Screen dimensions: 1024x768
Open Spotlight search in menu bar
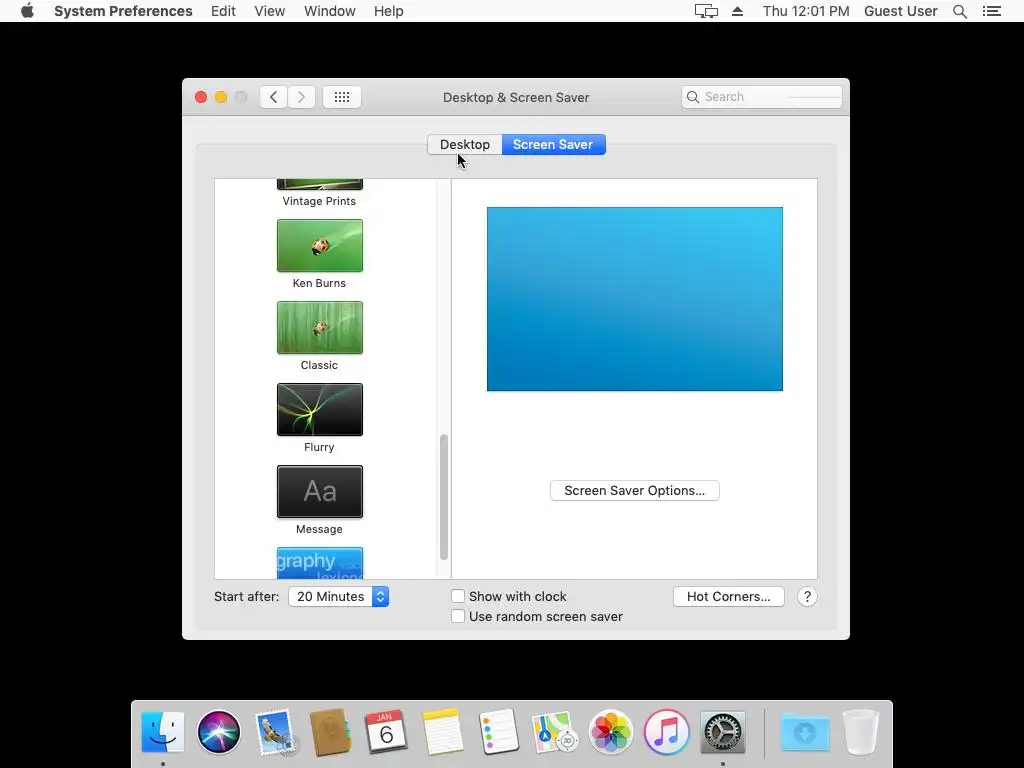coord(960,11)
